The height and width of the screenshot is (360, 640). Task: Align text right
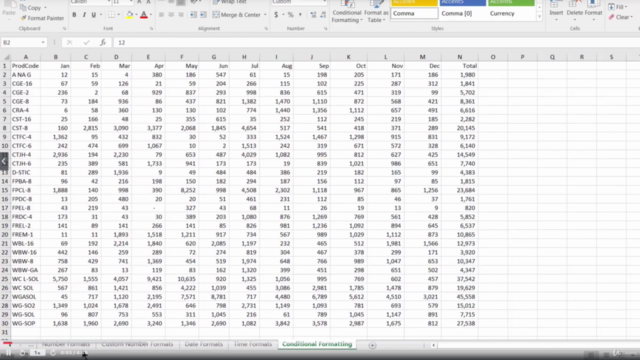coord(181,15)
